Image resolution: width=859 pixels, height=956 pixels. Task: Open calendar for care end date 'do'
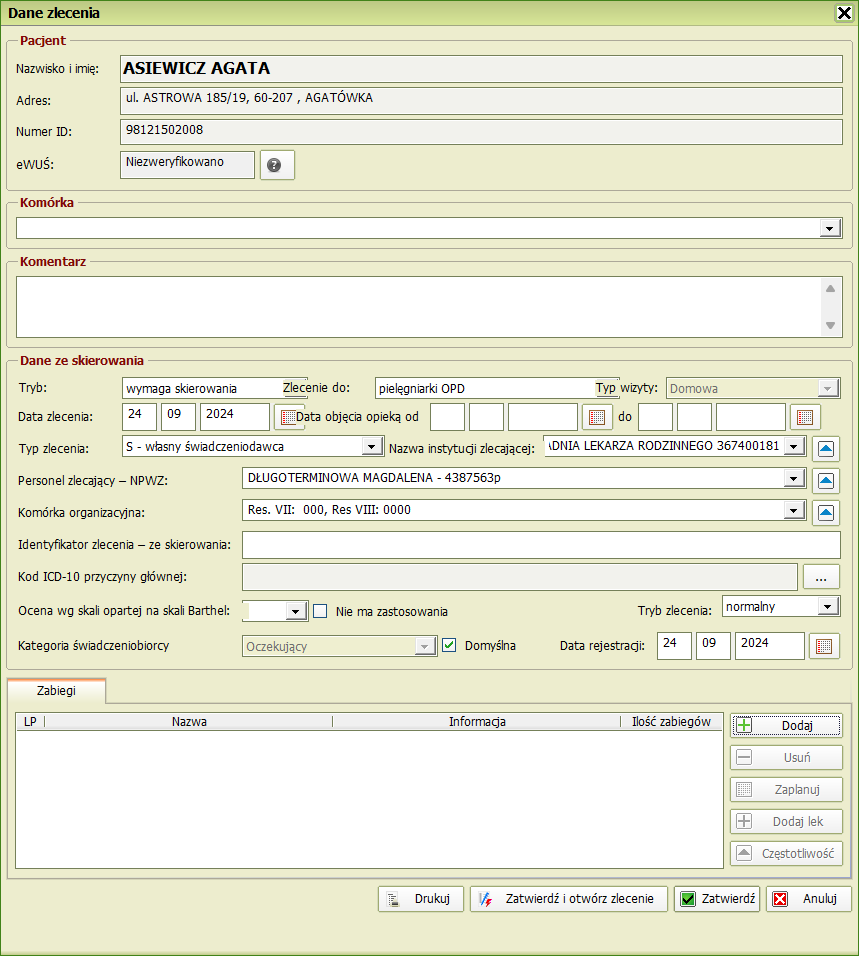tap(804, 417)
